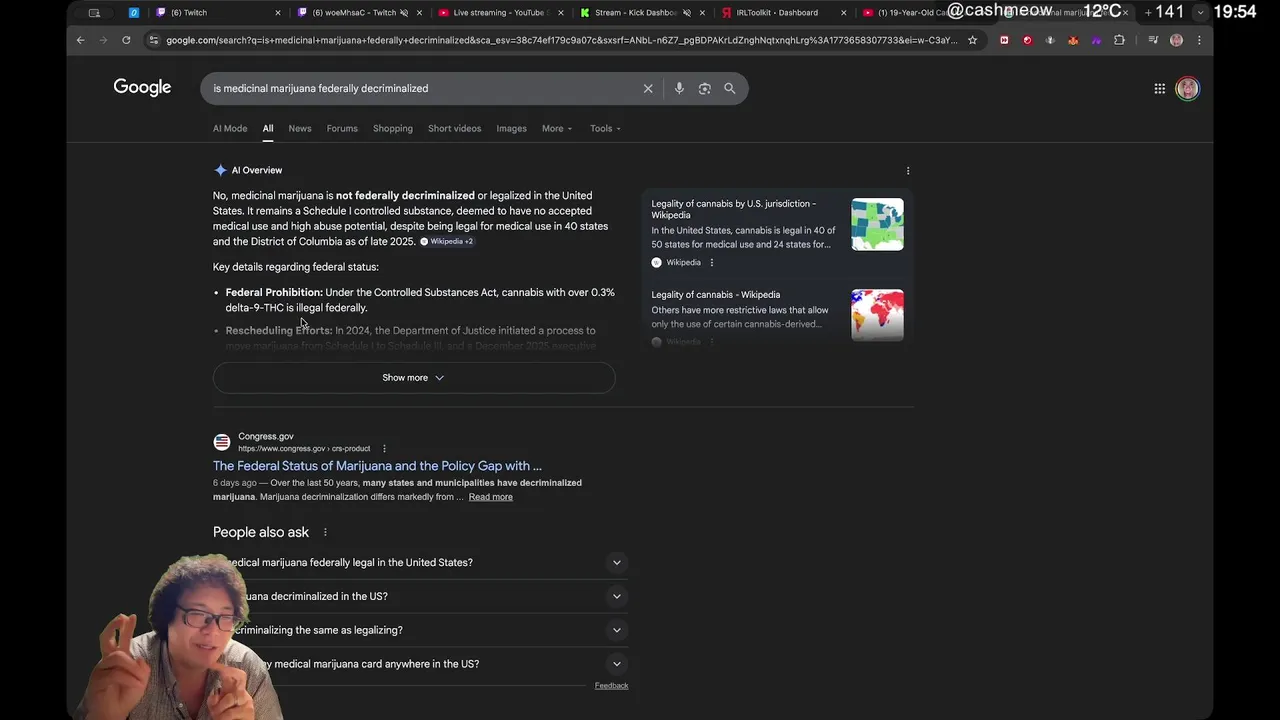Open AI Overview three-dot options
1280x720 pixels.
click(908, 171)
